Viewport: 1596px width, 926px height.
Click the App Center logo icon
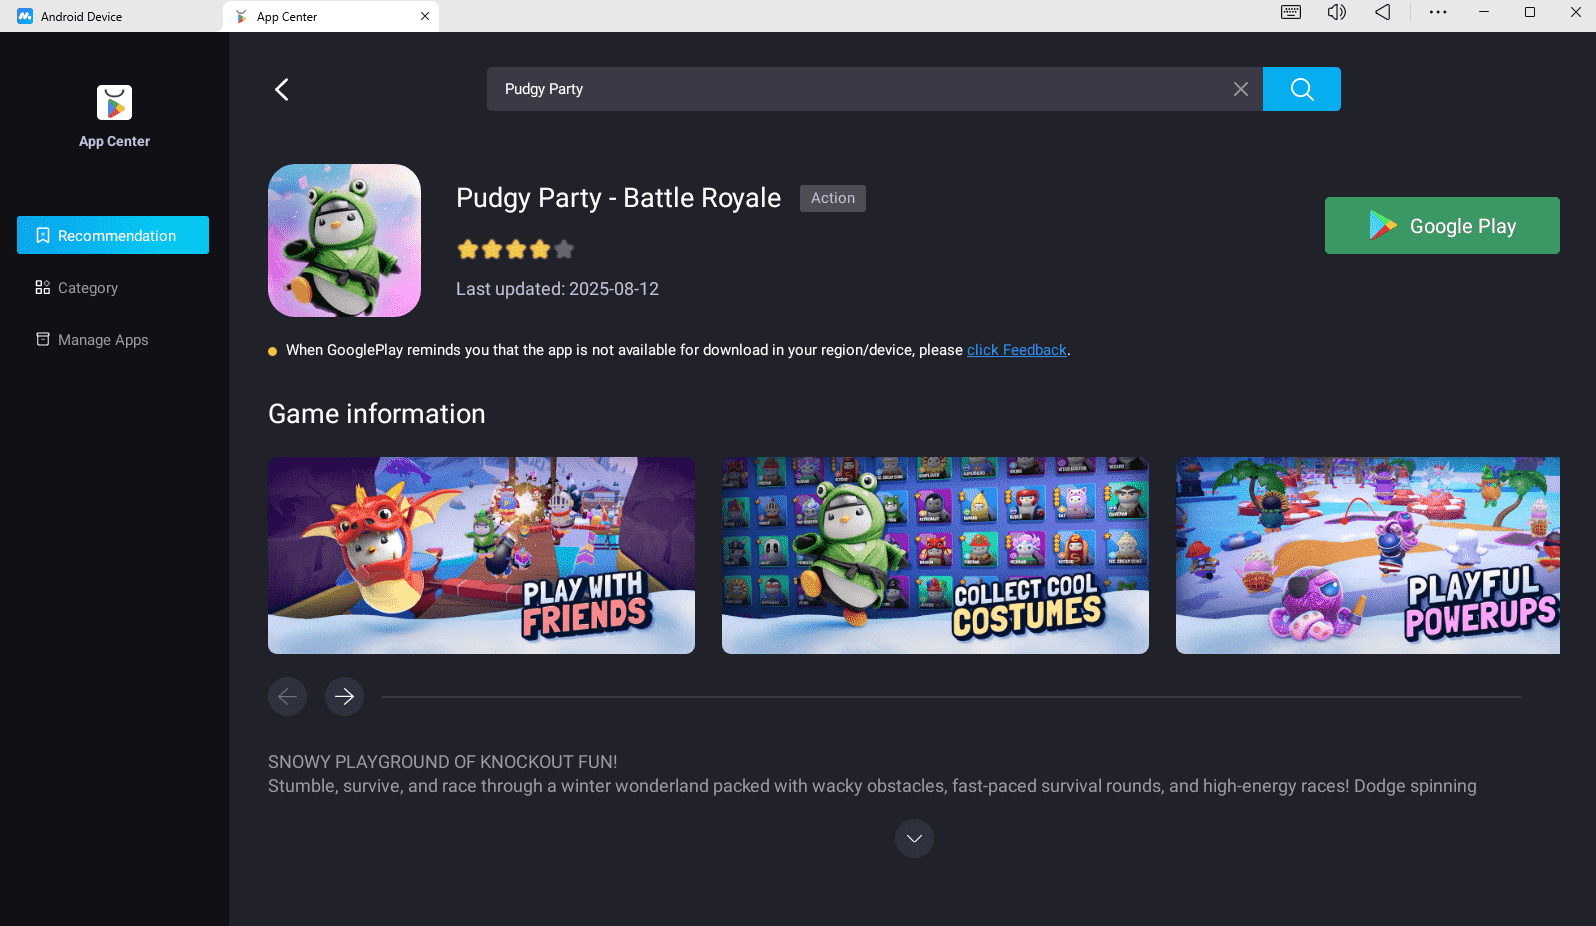[114, 102]
